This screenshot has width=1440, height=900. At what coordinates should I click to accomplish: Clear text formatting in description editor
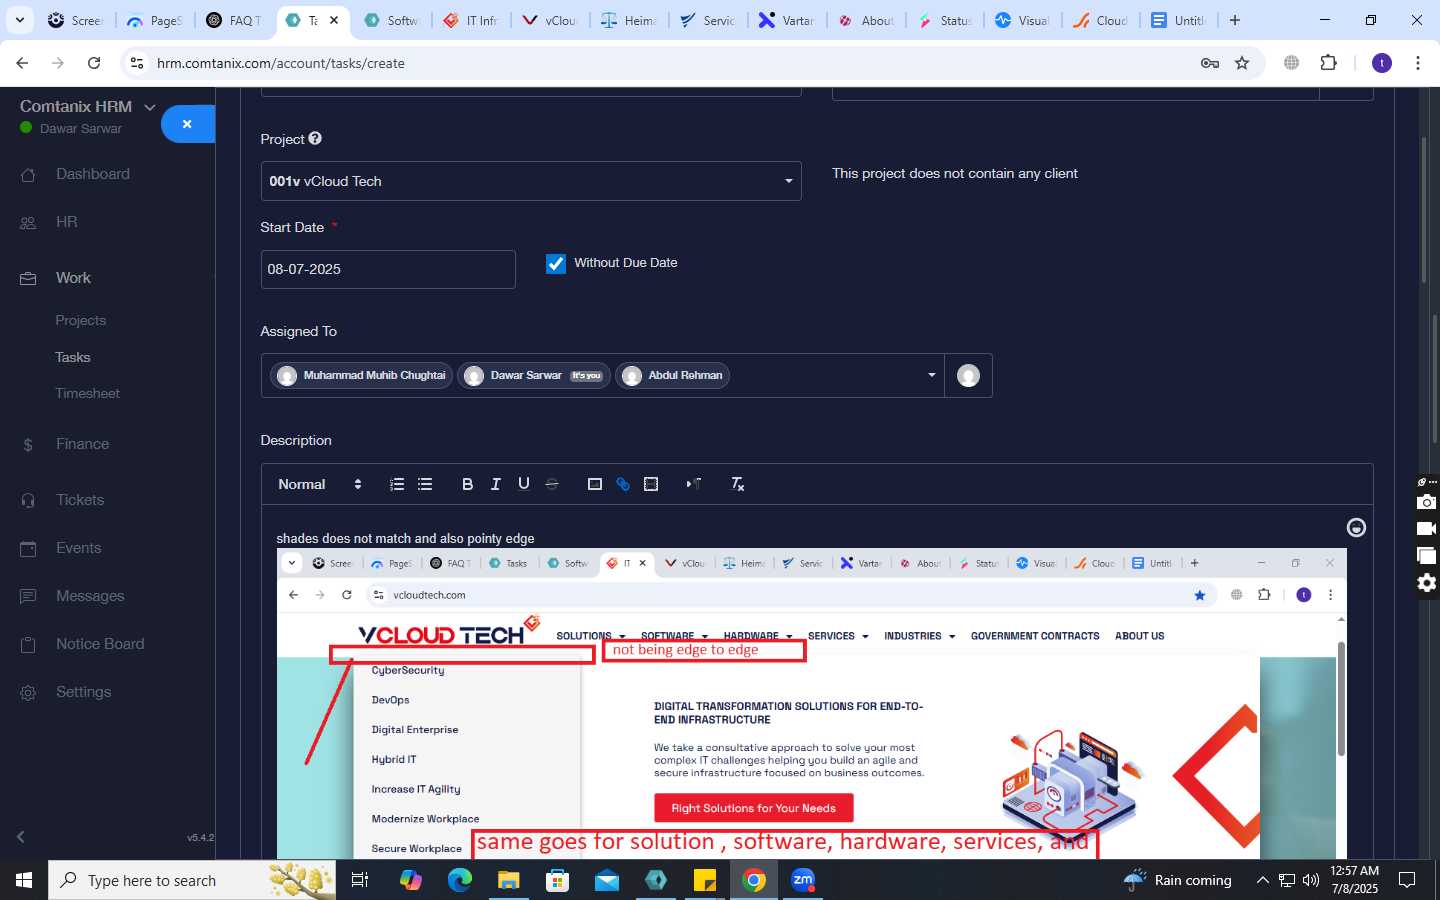[737, 484]
